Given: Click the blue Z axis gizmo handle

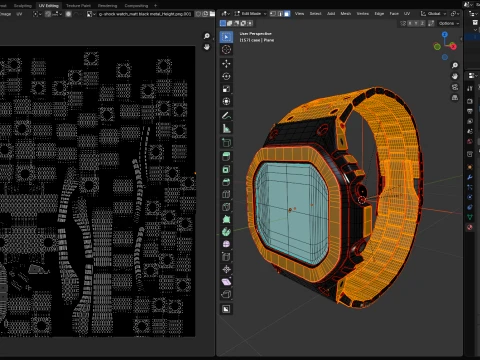Looking at the screenshot, I should (445, 34).
